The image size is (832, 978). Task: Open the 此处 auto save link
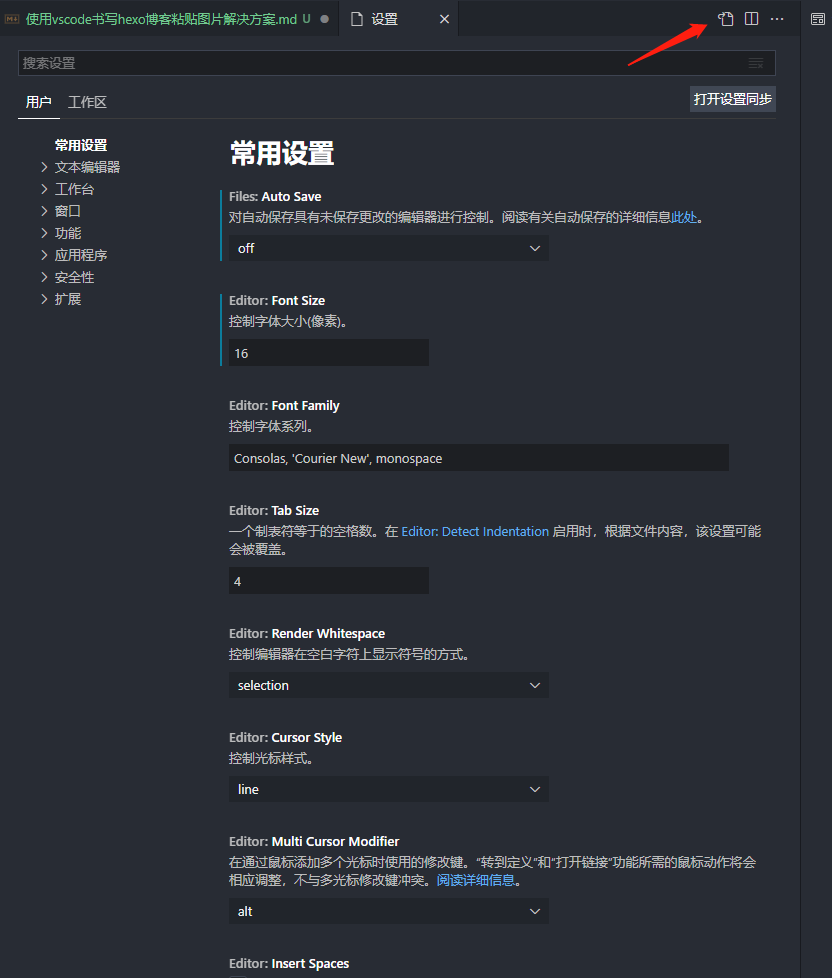[683, 217]
